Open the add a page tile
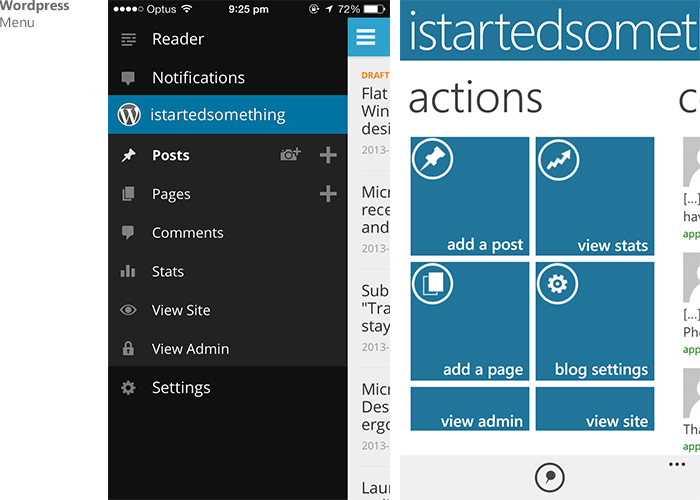This screenshot has height=500, width=700. 470,321
